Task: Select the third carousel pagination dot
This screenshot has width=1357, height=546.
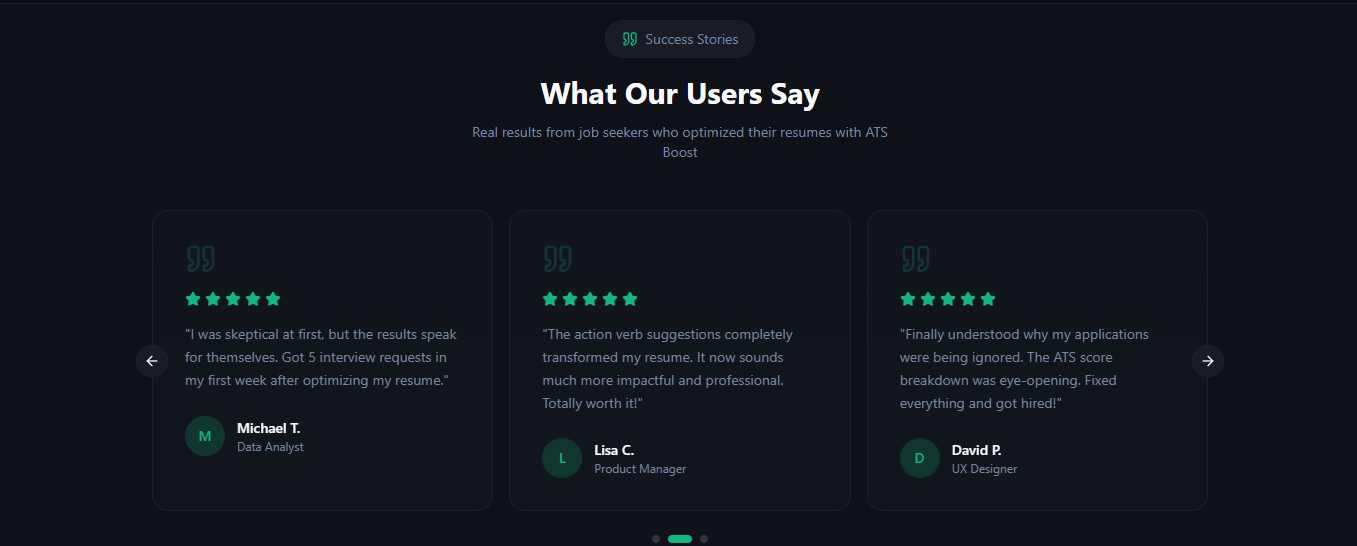Action: [x=704, y=539]
